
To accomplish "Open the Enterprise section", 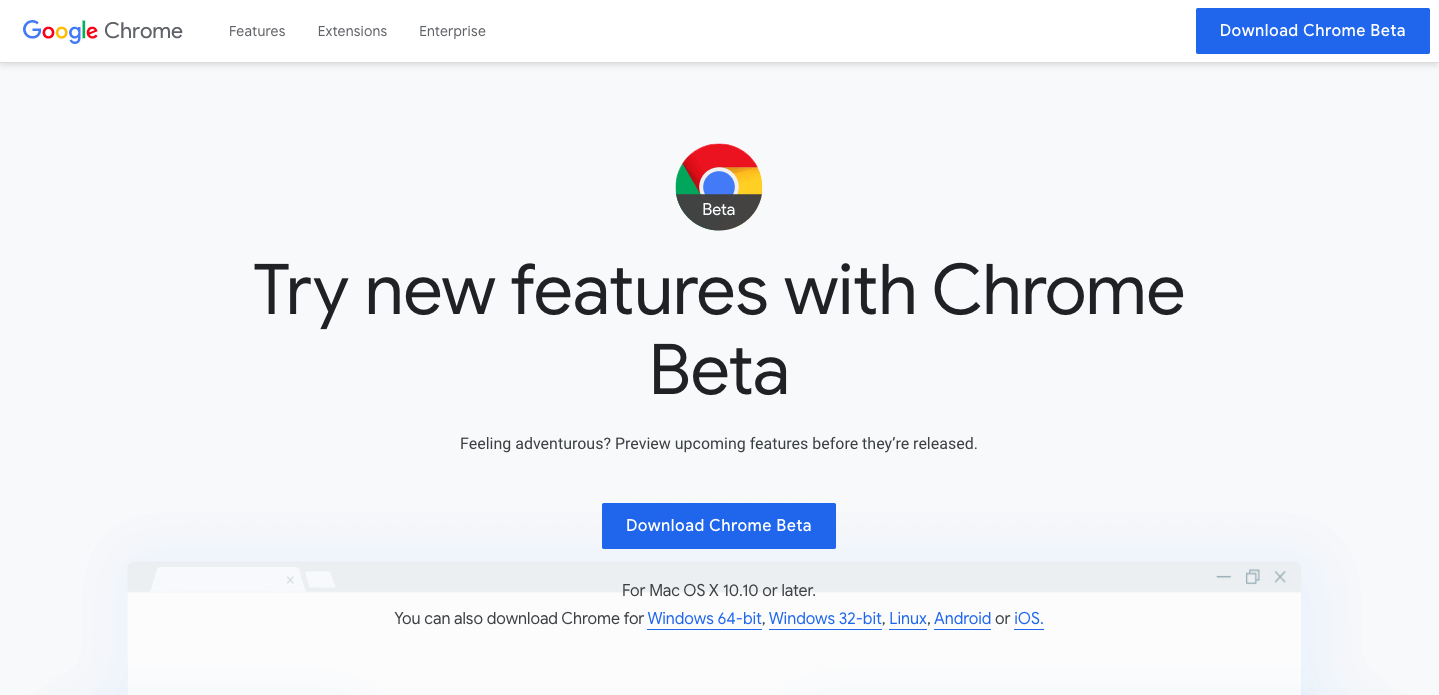I will pyautogui.click(x=452, y=31).
